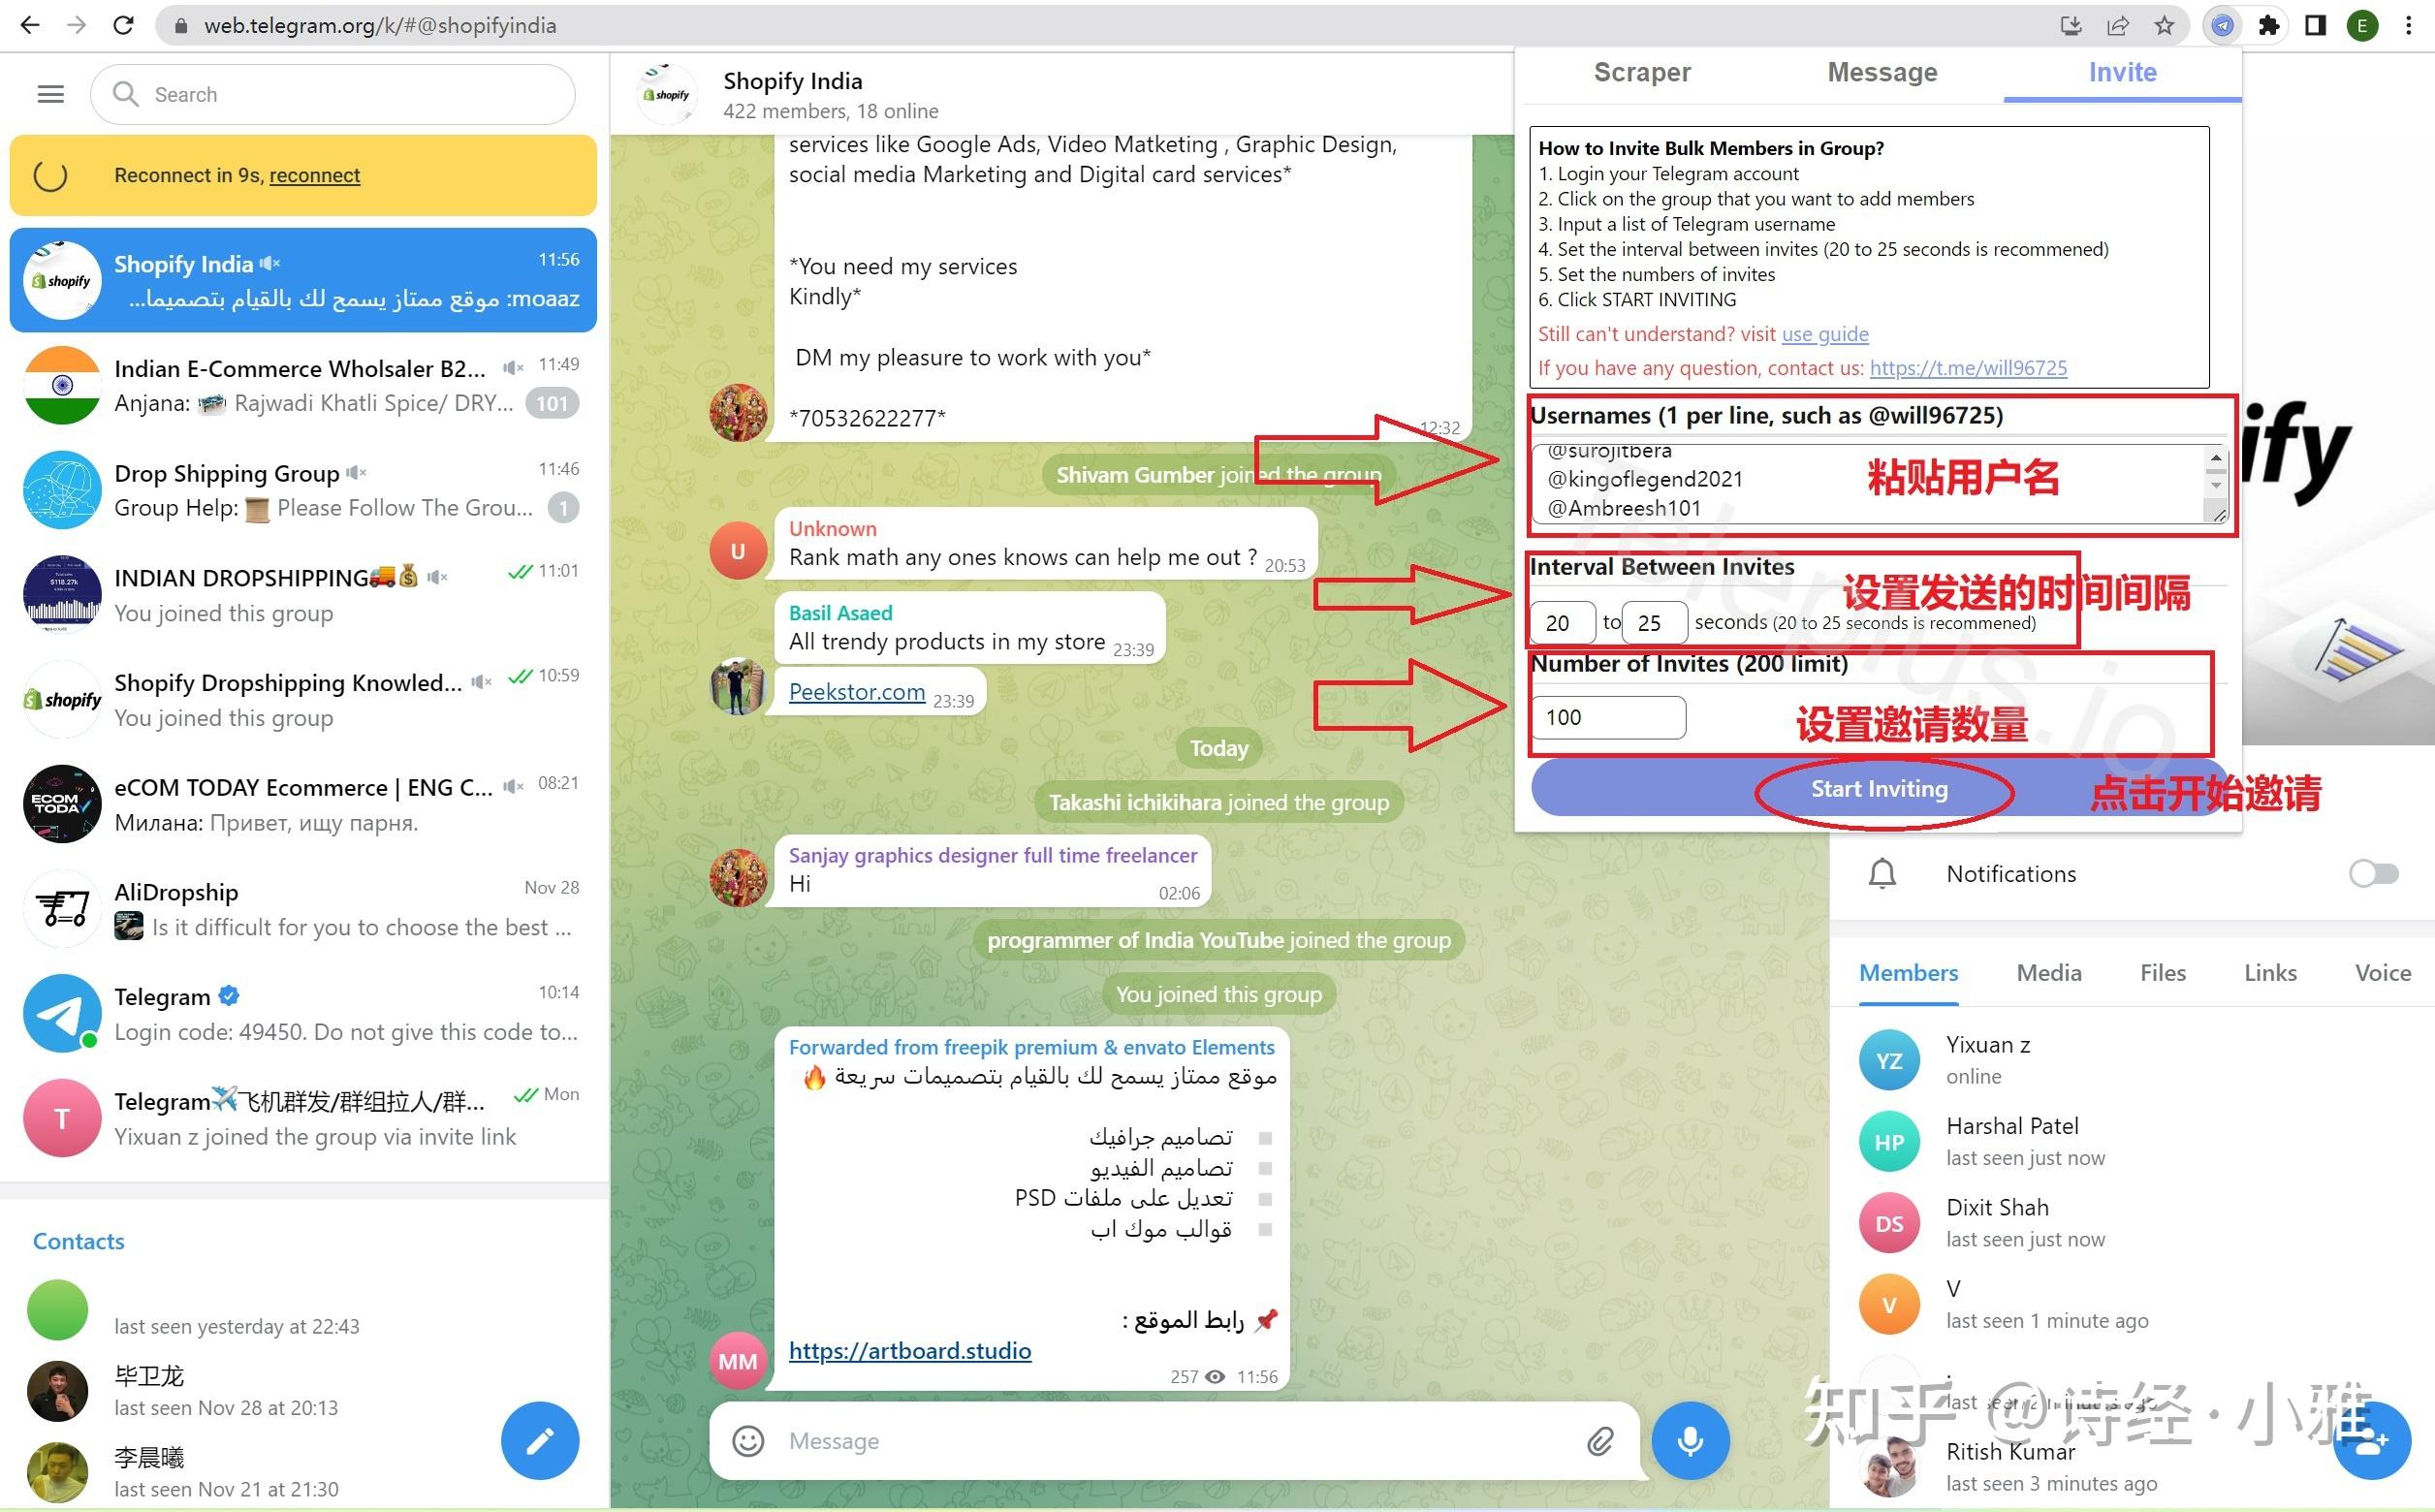The width and height of the screenshot is (2435, 1512).
Task: Select the Files tab in sidebar
Action: (2164, 972)
